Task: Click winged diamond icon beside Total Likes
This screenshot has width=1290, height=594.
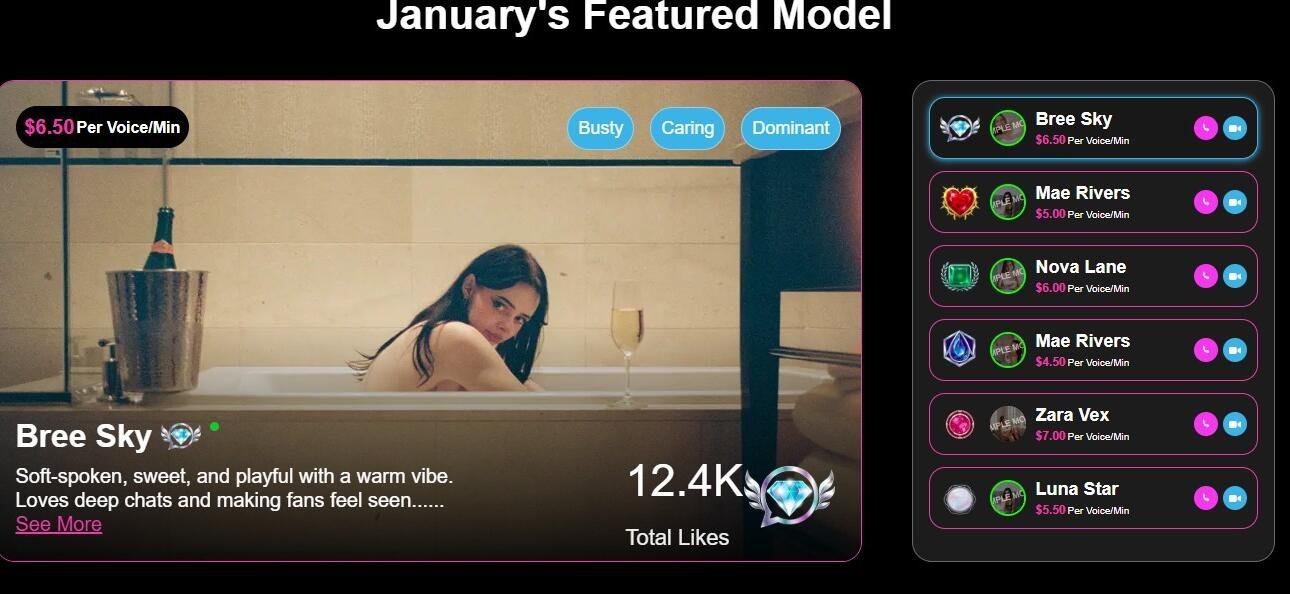Action: [789, 496]
